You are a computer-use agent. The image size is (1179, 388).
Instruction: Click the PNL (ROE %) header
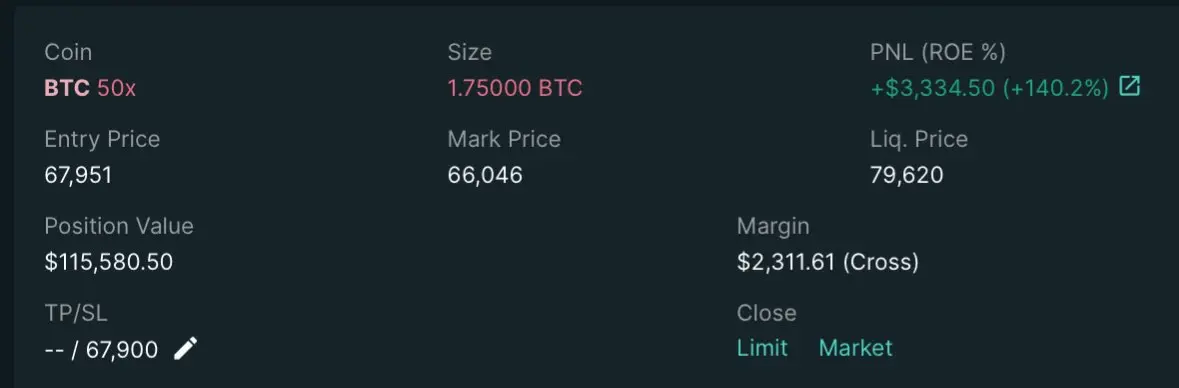pos(938,52)
